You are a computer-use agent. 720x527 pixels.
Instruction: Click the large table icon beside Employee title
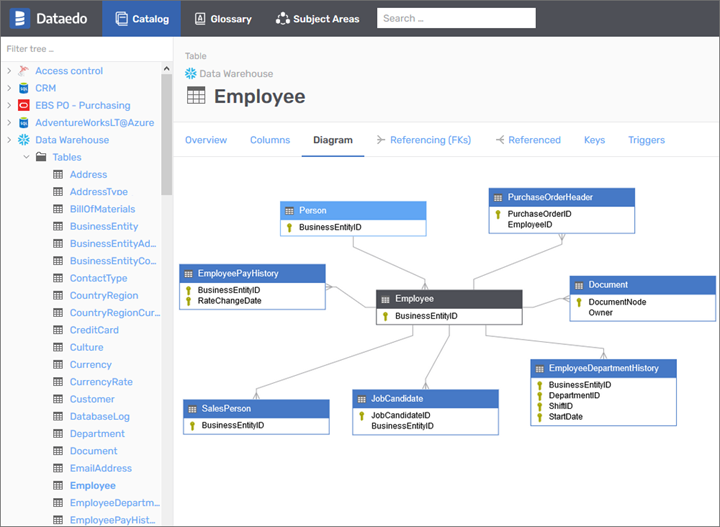196,97
